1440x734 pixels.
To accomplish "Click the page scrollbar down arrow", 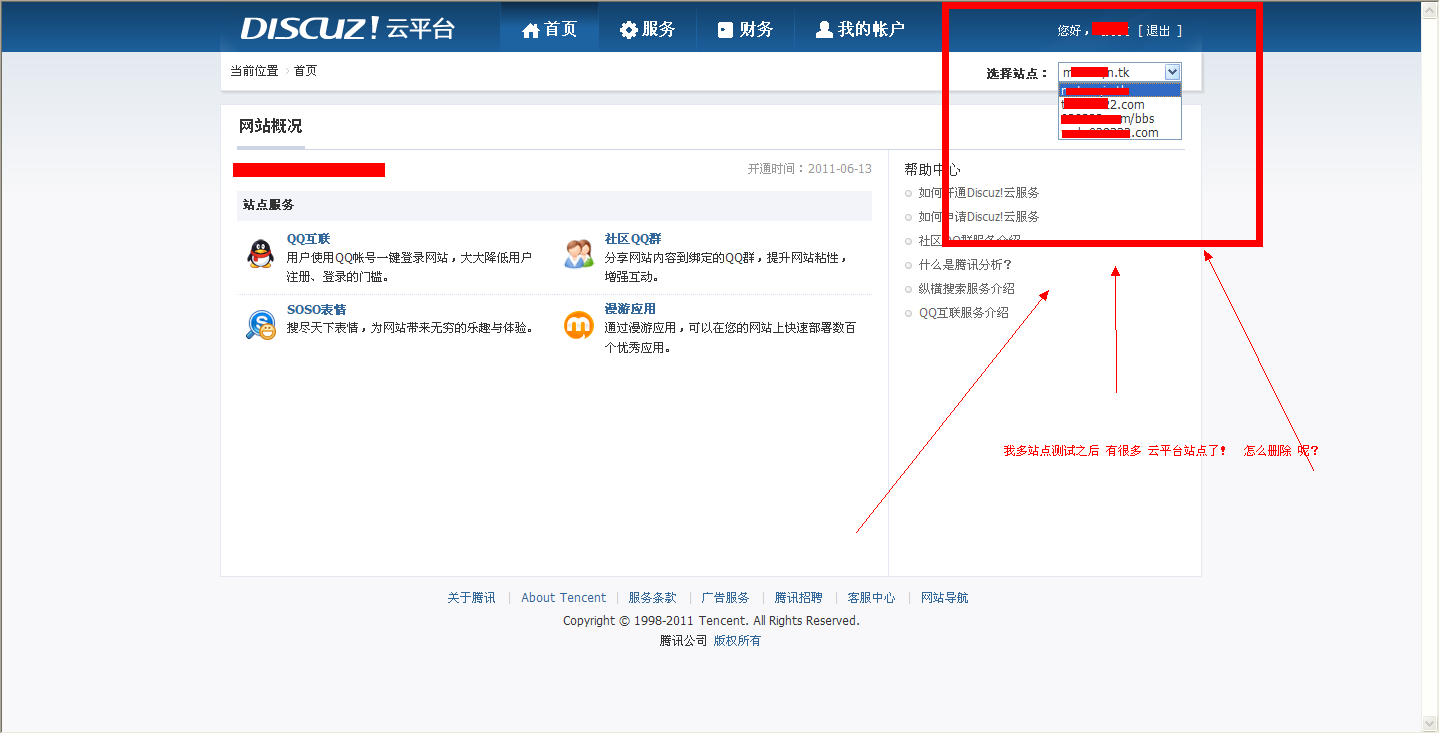I will [1430, 723].
